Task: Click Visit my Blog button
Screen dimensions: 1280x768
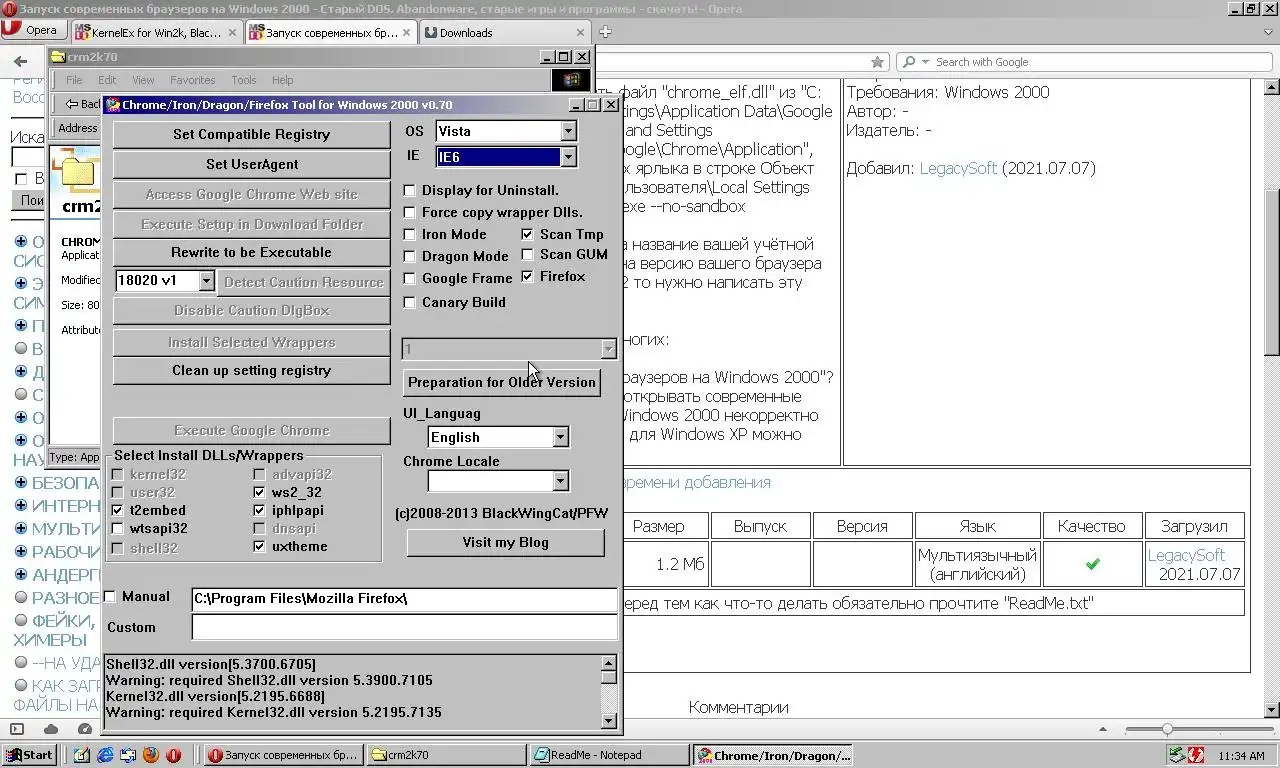Action: point(505,542)
